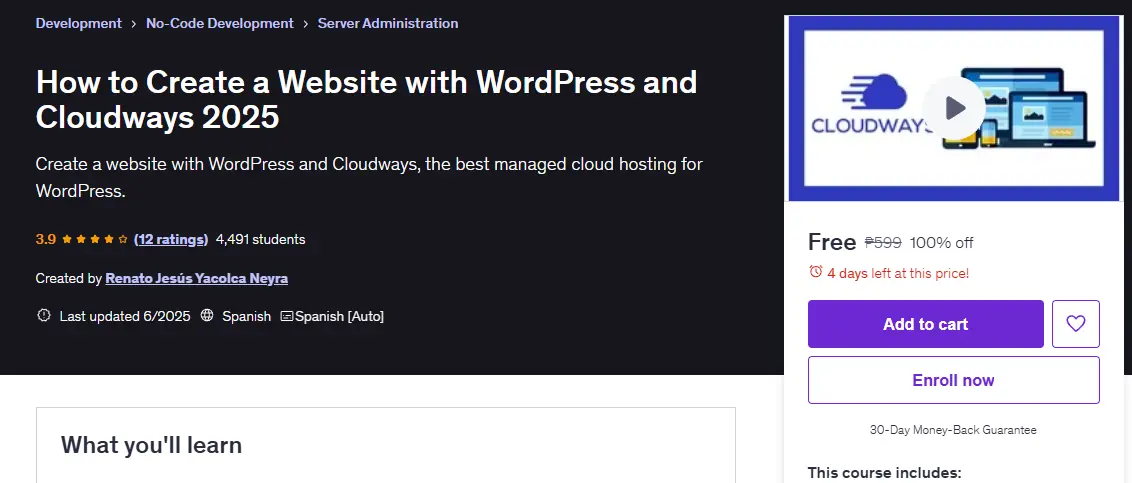Click the course preview thumbnail image

(954, 108)
